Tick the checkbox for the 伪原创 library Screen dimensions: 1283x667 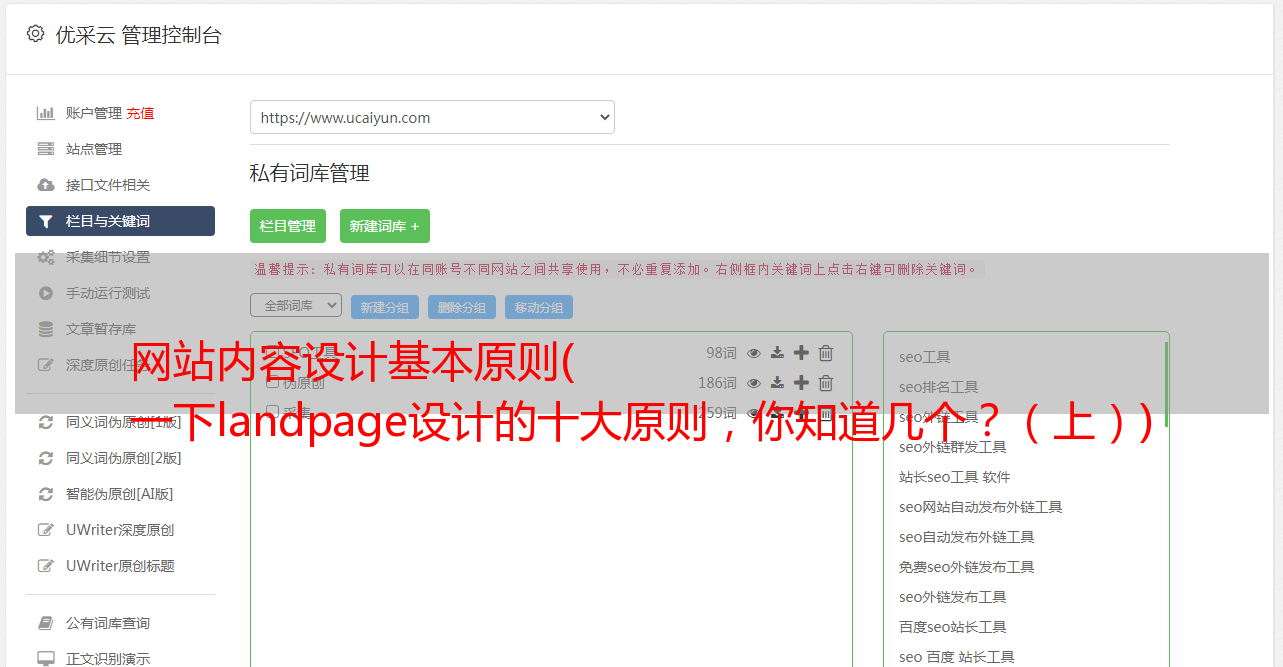pyautogui.click(x=272, y=383)
